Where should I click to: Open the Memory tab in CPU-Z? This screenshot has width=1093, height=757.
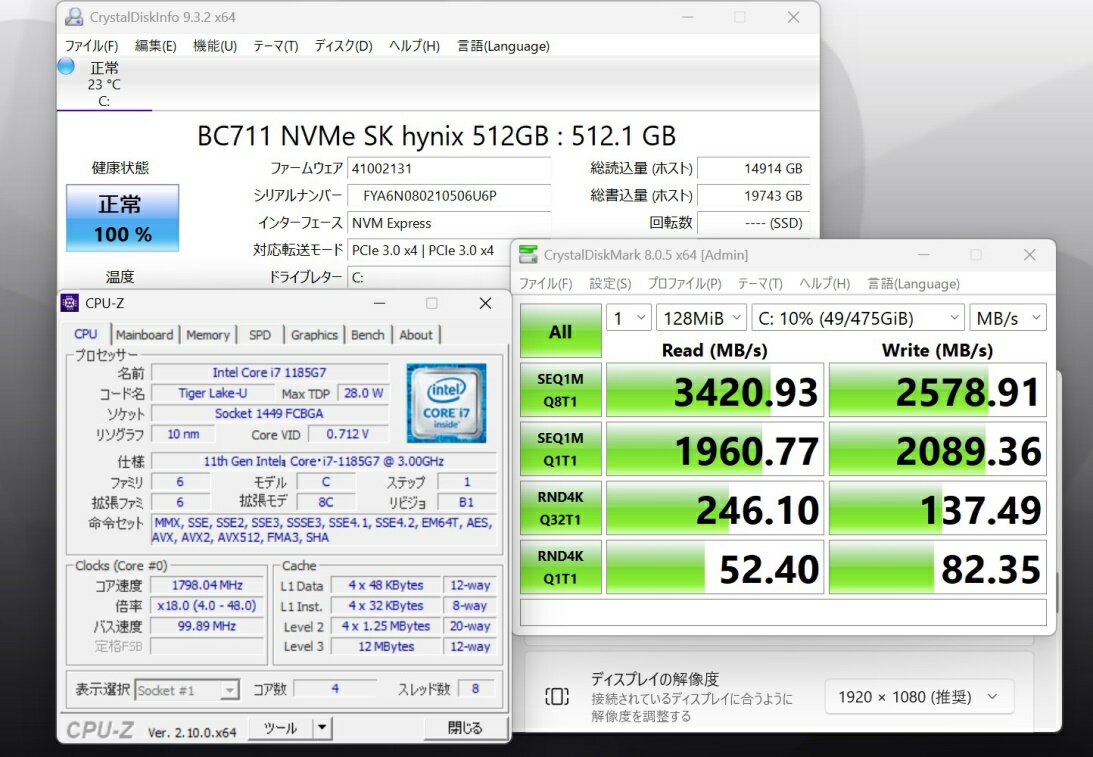(208, 335)
